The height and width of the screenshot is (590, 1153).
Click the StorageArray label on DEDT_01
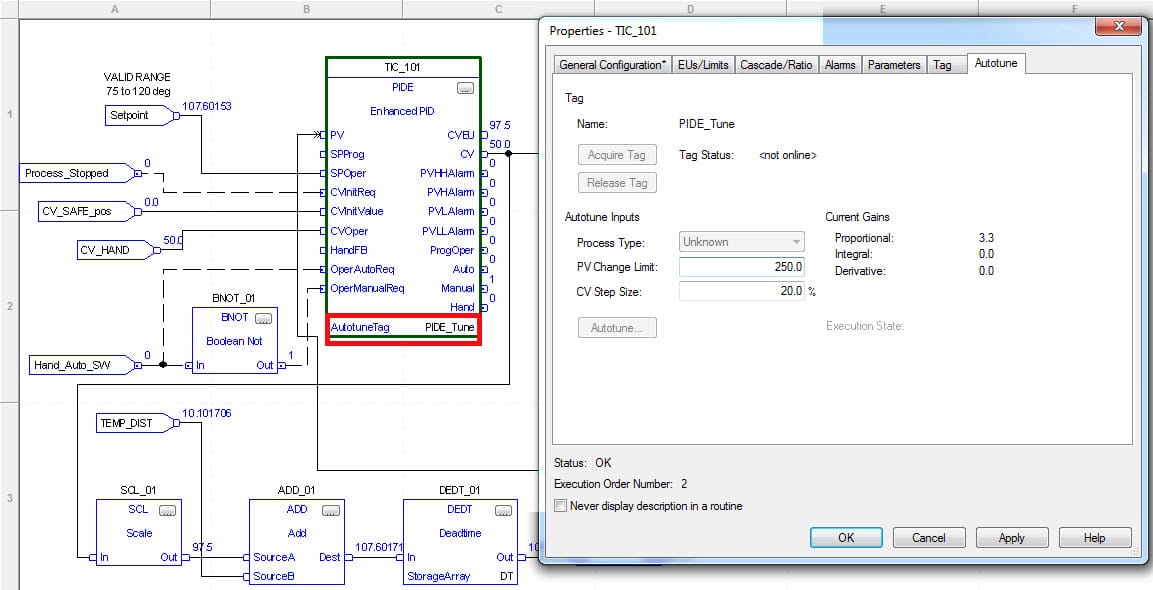(x=438, y=577)
